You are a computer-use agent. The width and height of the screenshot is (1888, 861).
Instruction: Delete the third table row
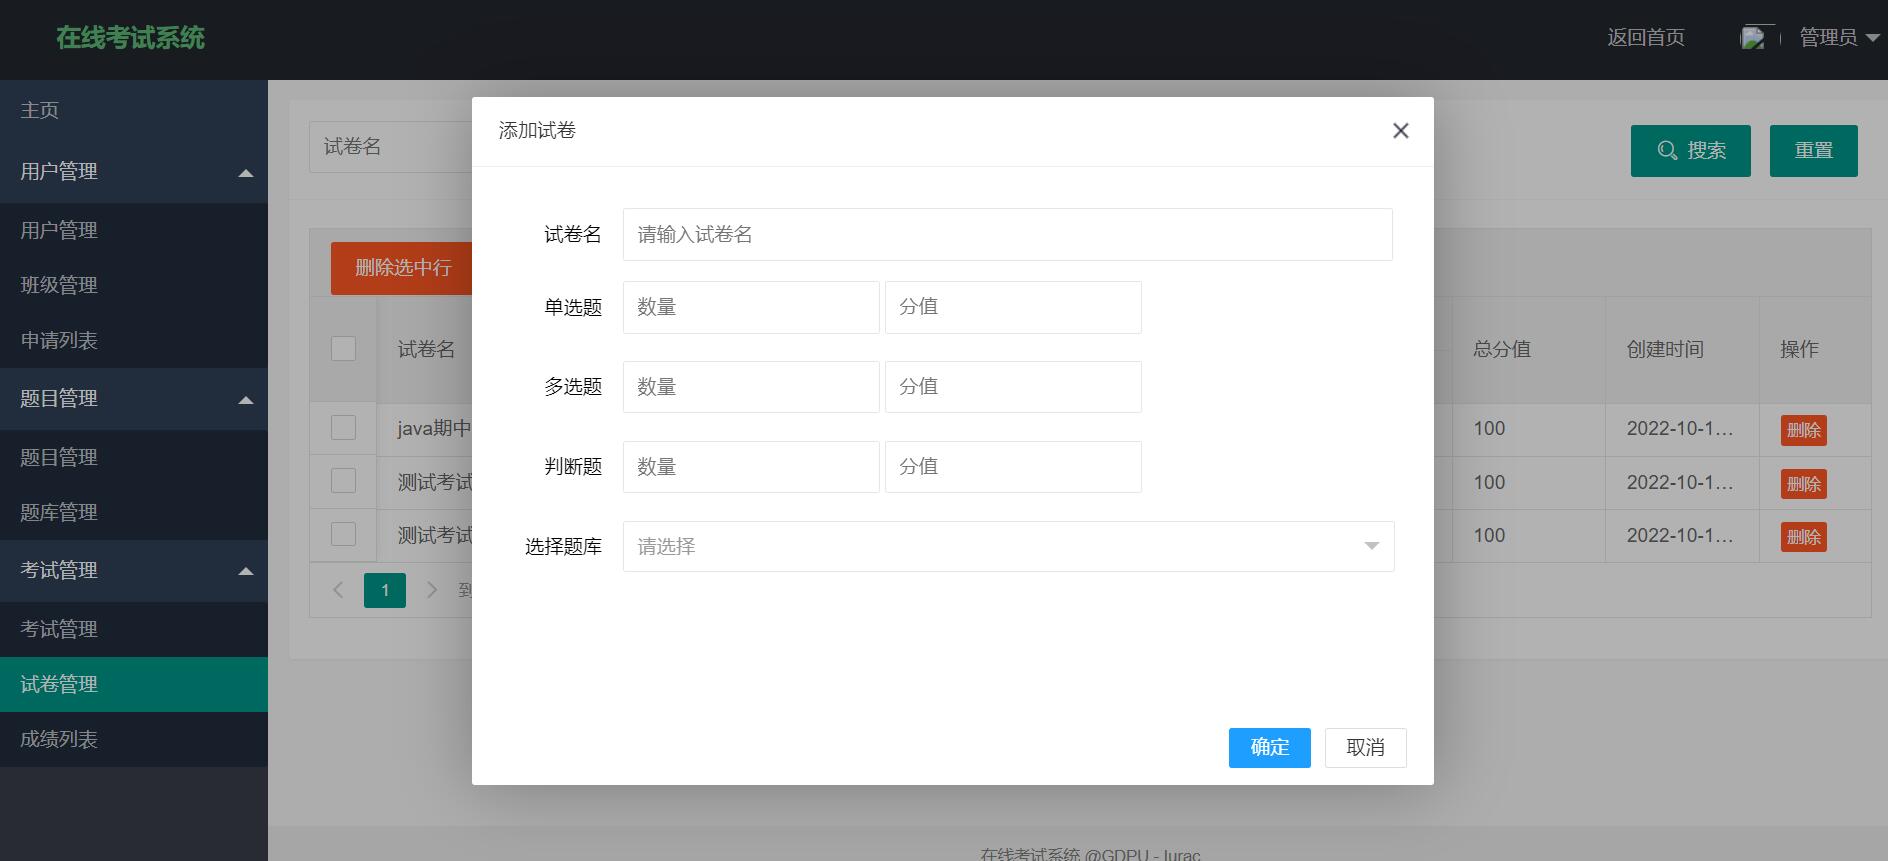(1803, 537)
